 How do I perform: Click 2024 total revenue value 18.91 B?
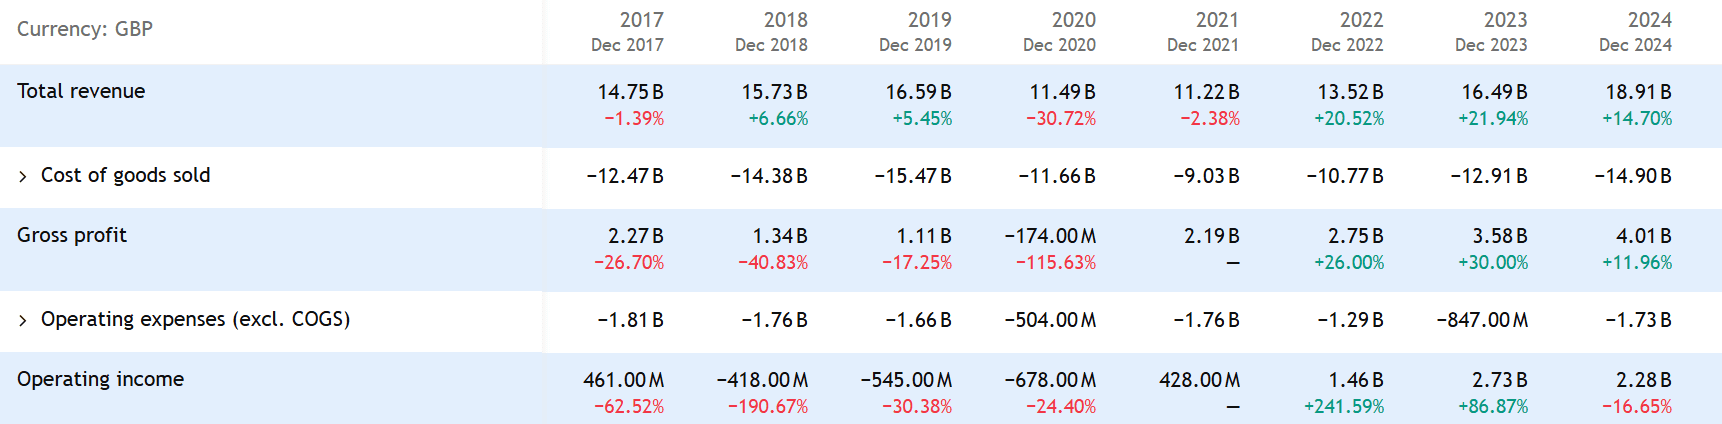(1638, 92)
